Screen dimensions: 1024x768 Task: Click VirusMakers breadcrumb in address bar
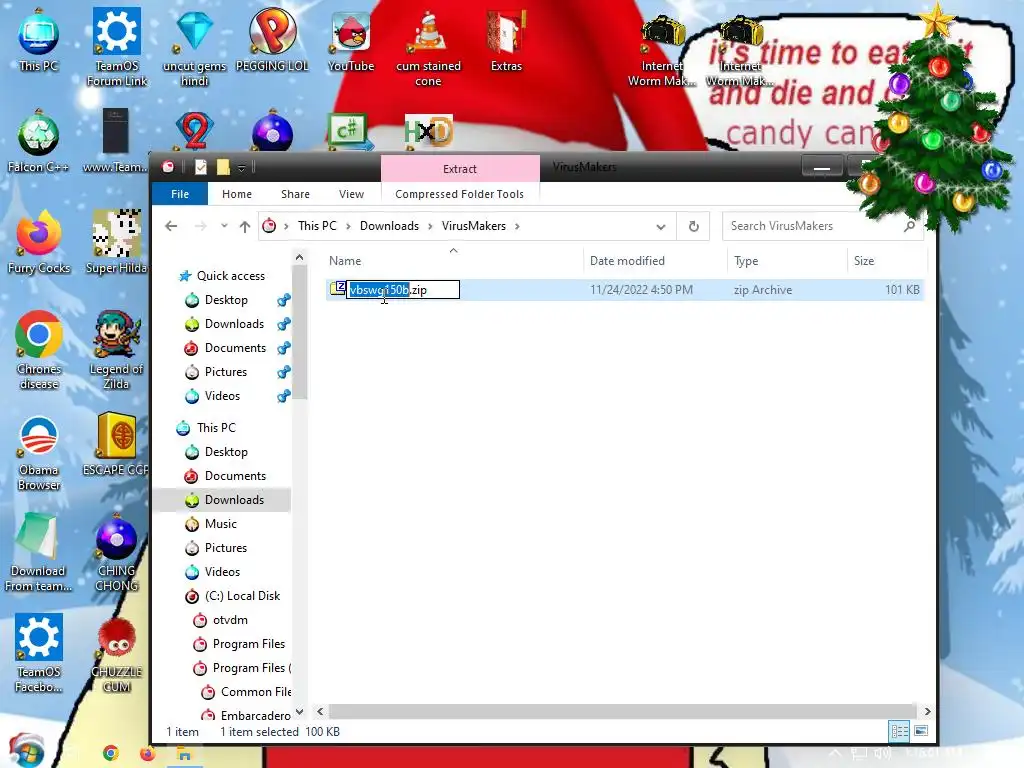[x=473, y=226]
